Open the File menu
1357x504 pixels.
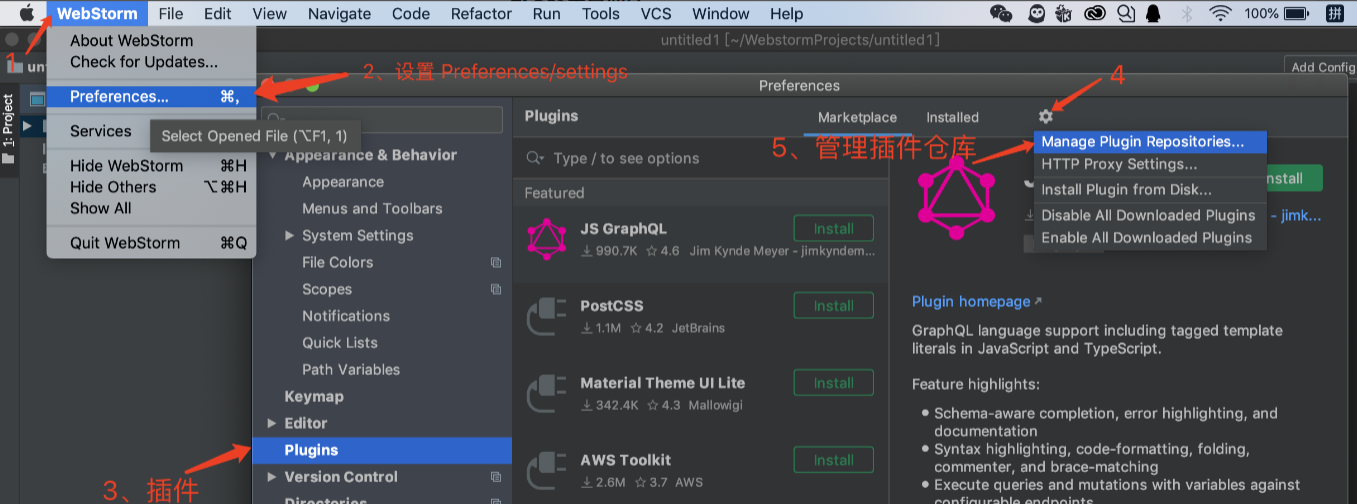point(171,13)
